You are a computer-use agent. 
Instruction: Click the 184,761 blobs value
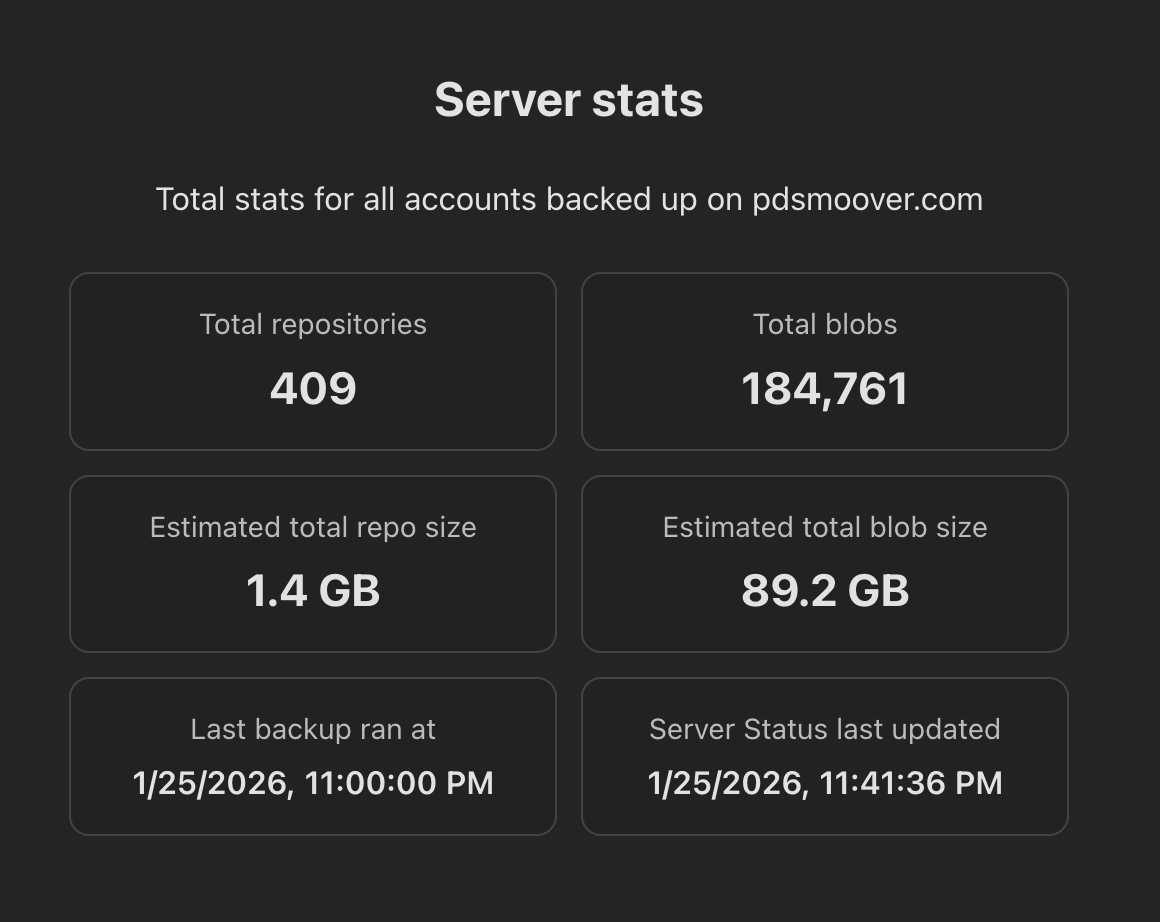coord(825,388)
